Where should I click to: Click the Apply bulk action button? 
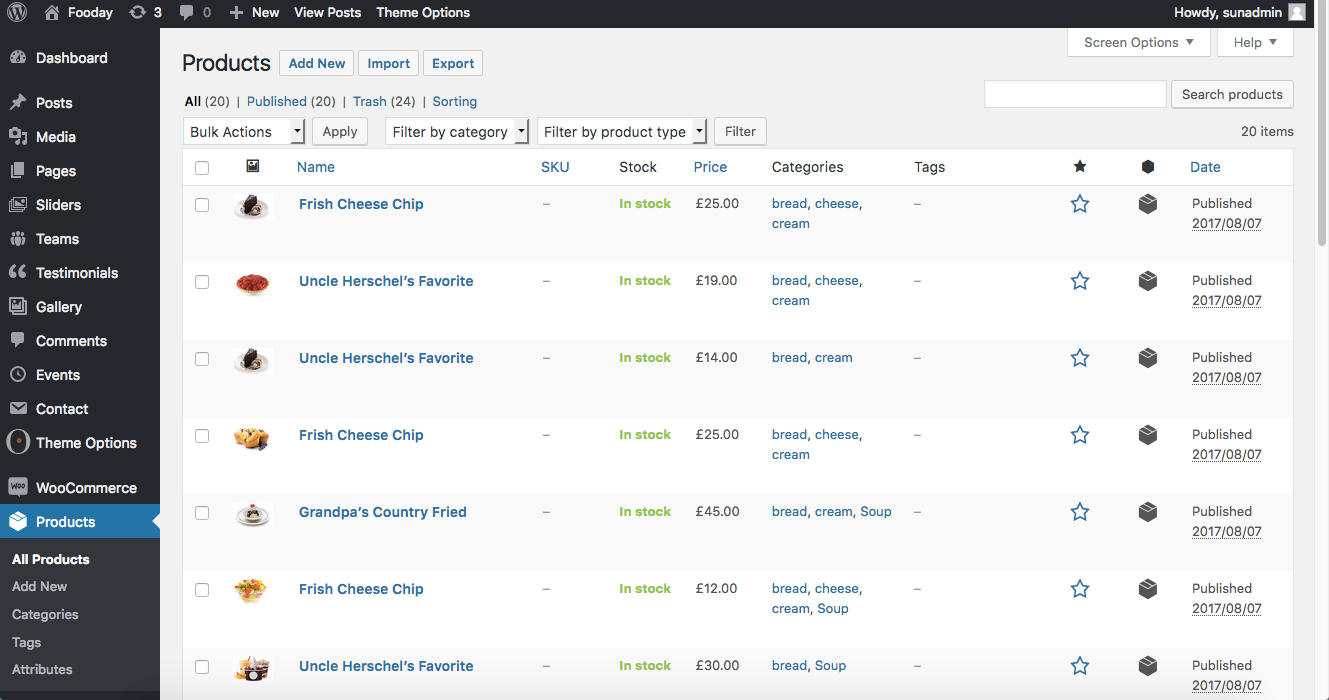340,131
